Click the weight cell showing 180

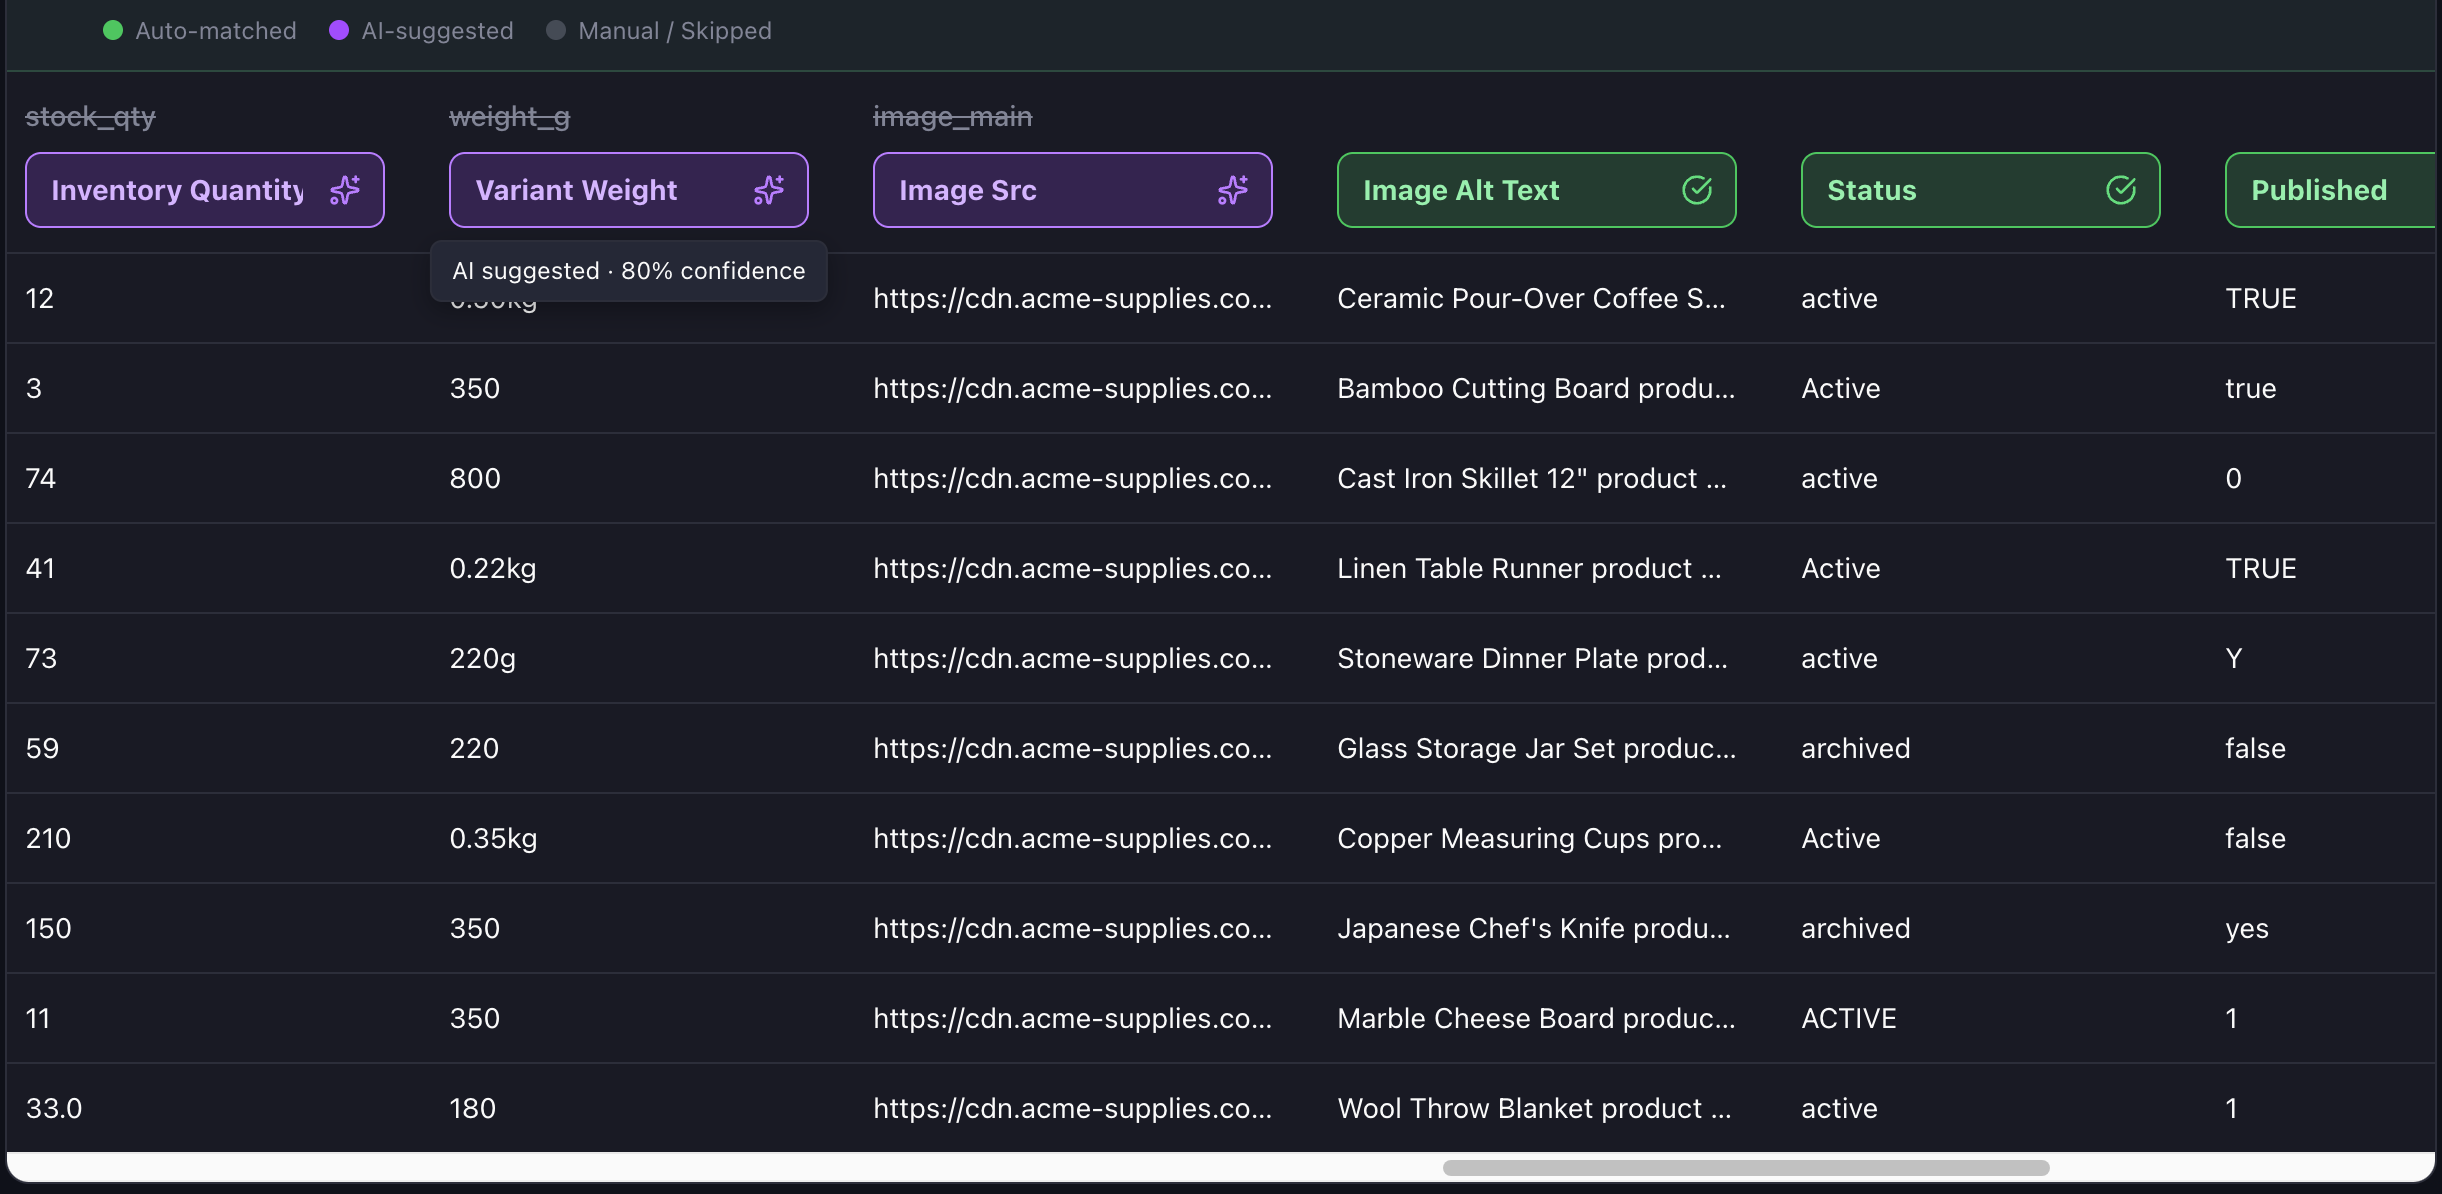pyautogui.click(x=473, y=1108)
